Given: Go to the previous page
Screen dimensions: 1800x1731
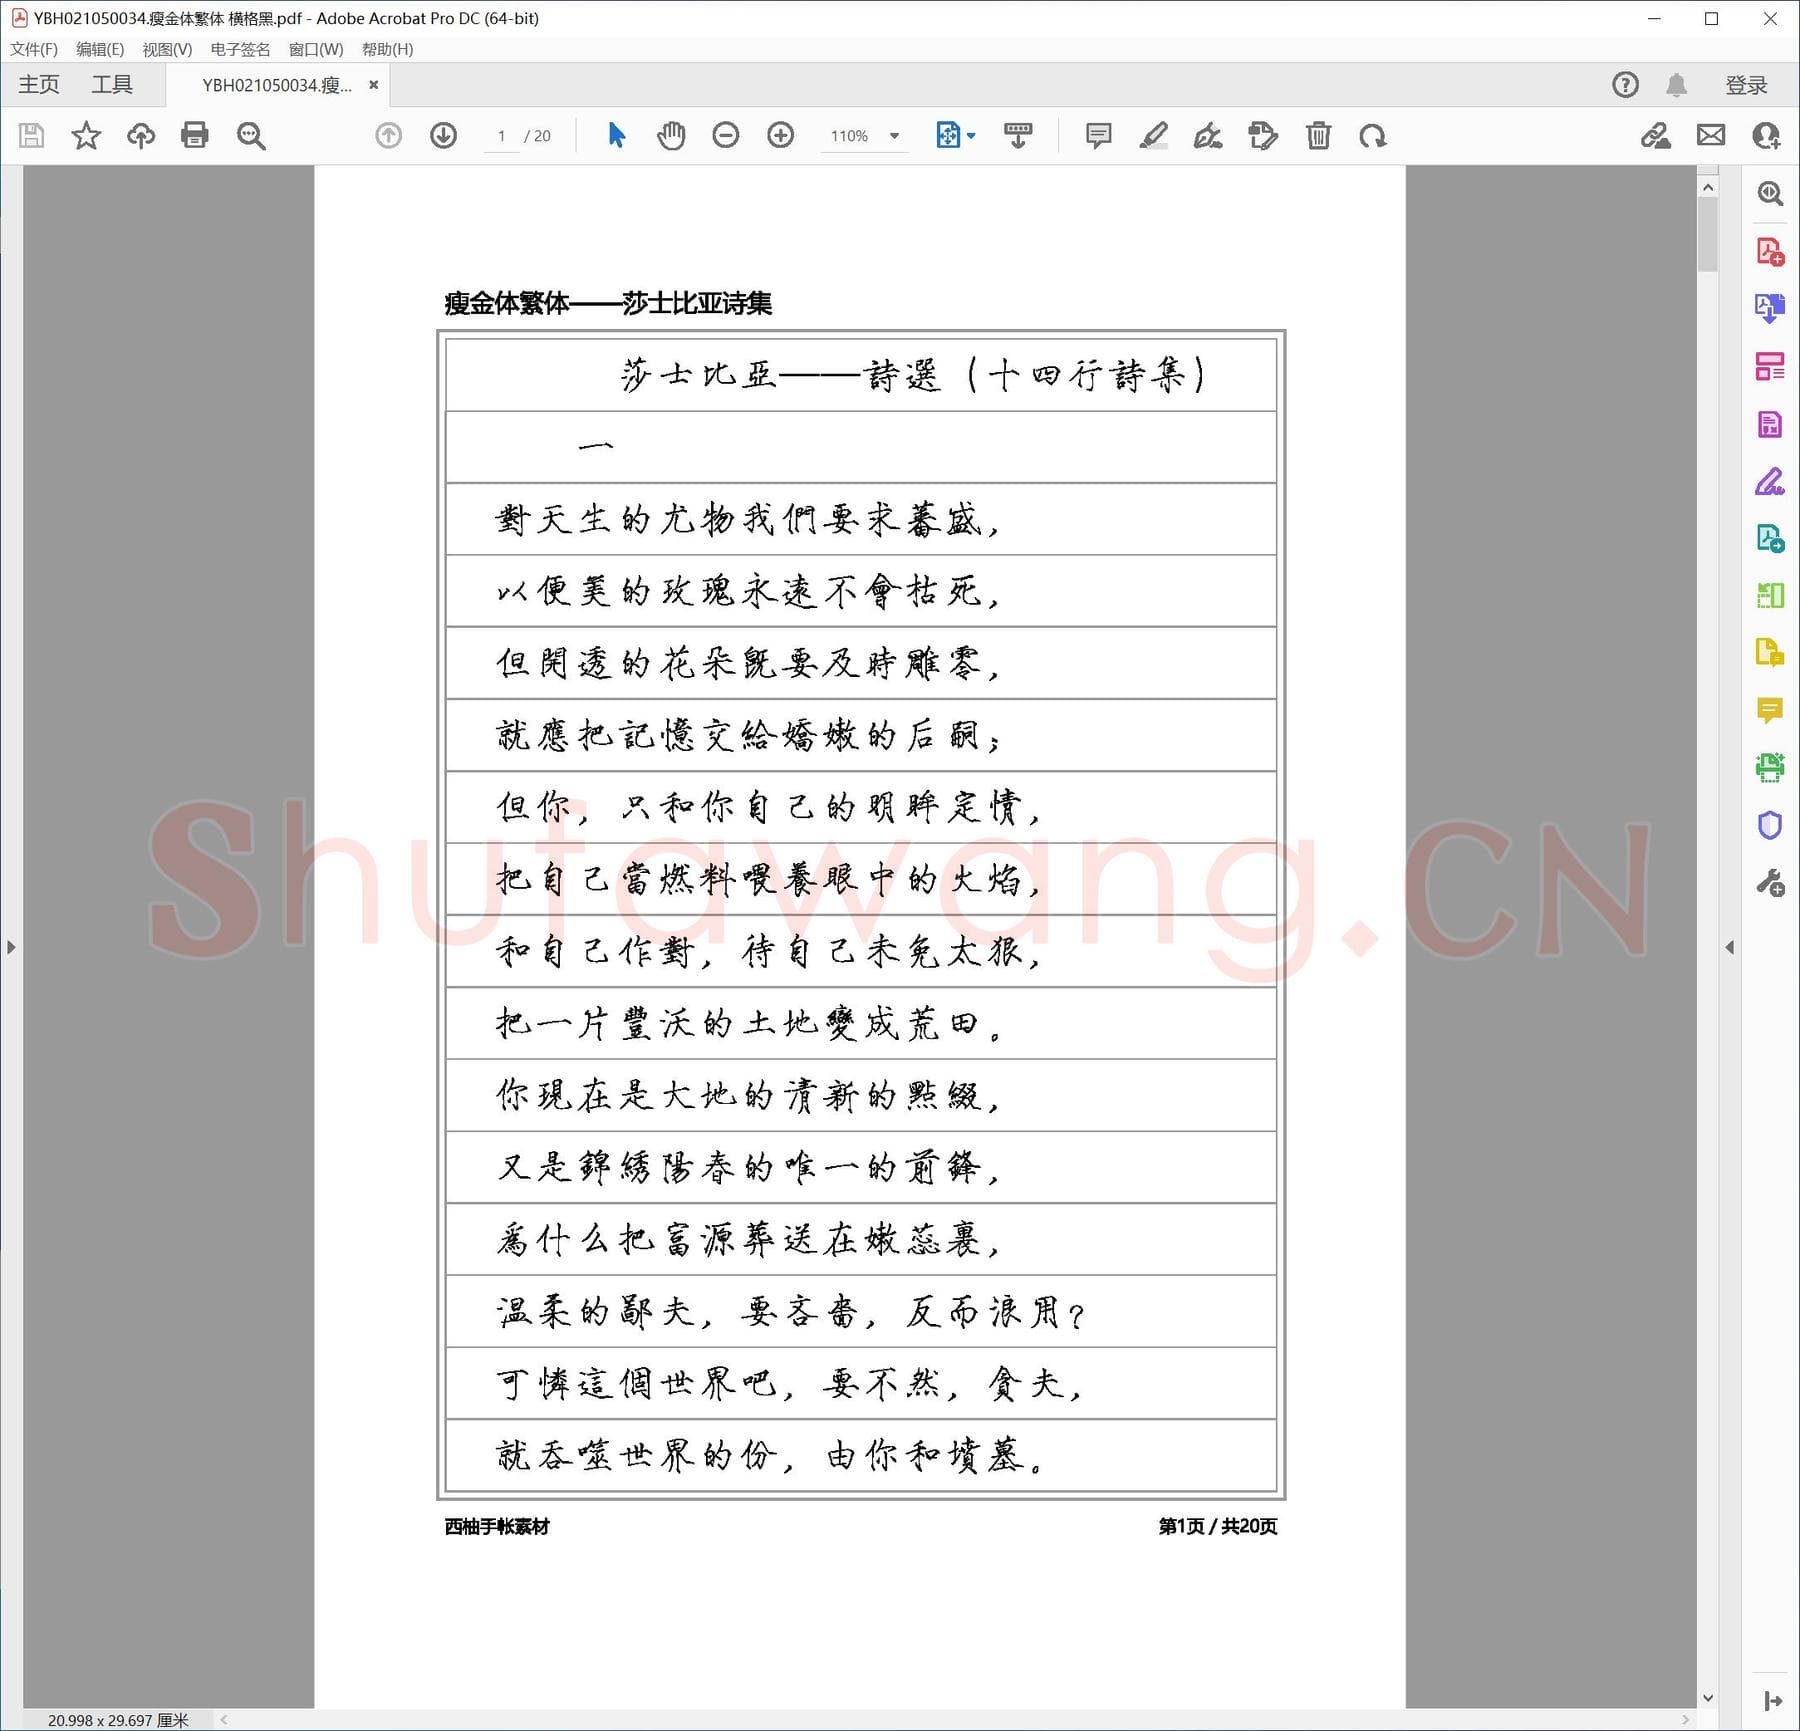Looking at the screenshot, I should (388, 135).
